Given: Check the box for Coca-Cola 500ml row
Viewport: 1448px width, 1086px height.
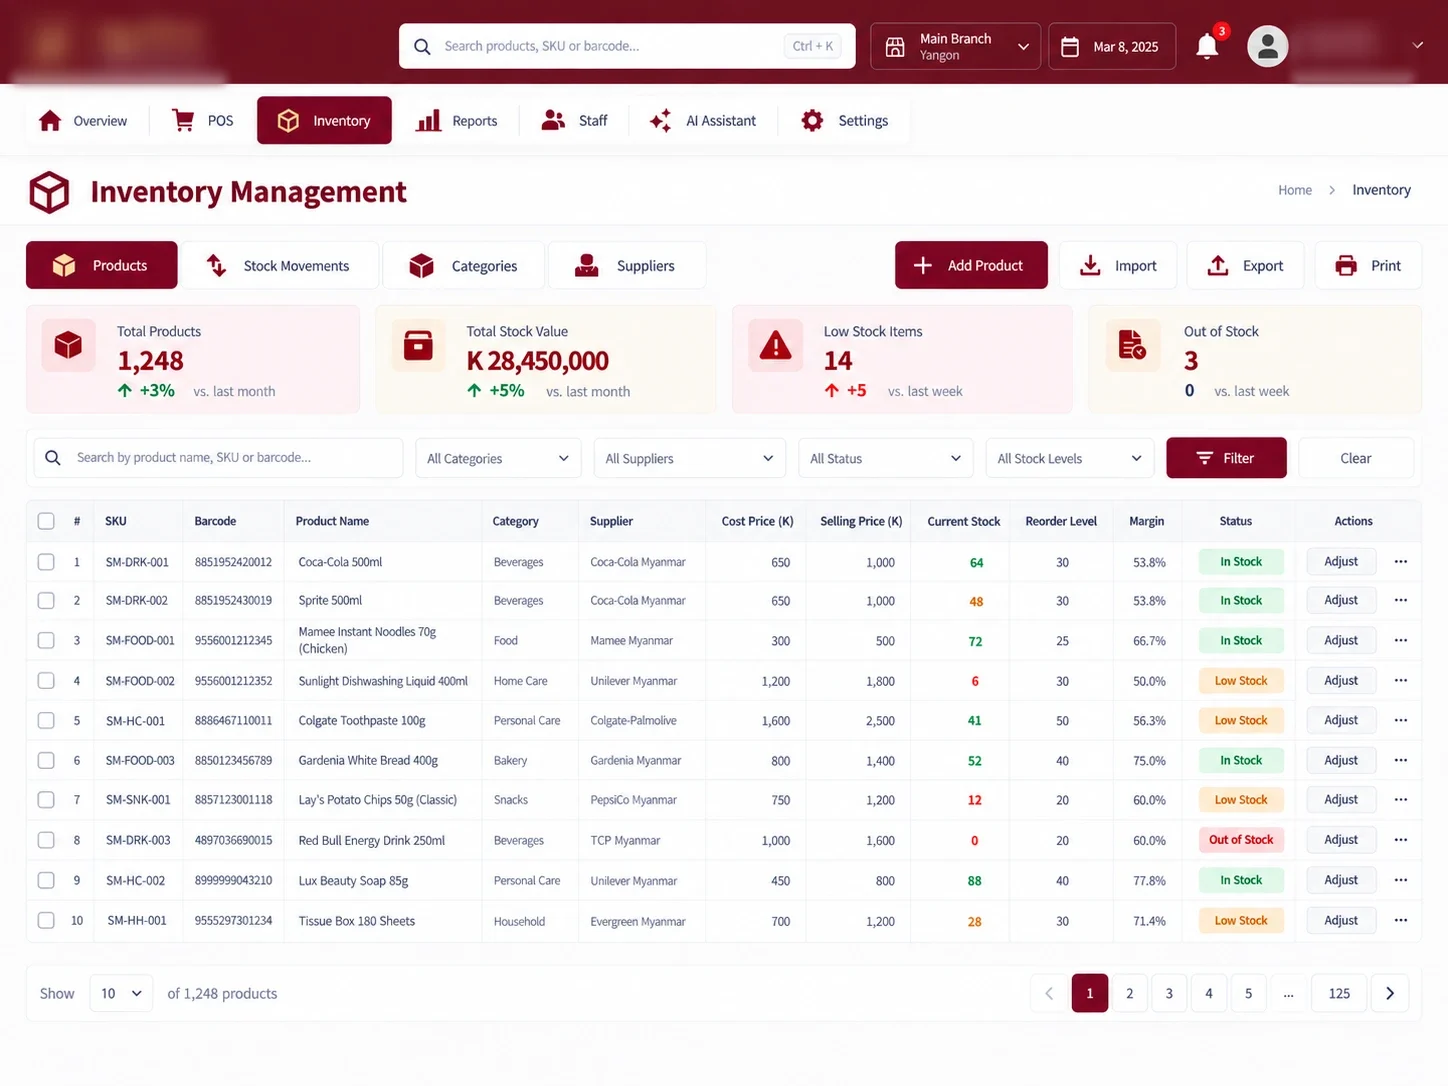Looking at the screenshot, I should [x=46, y=562].
